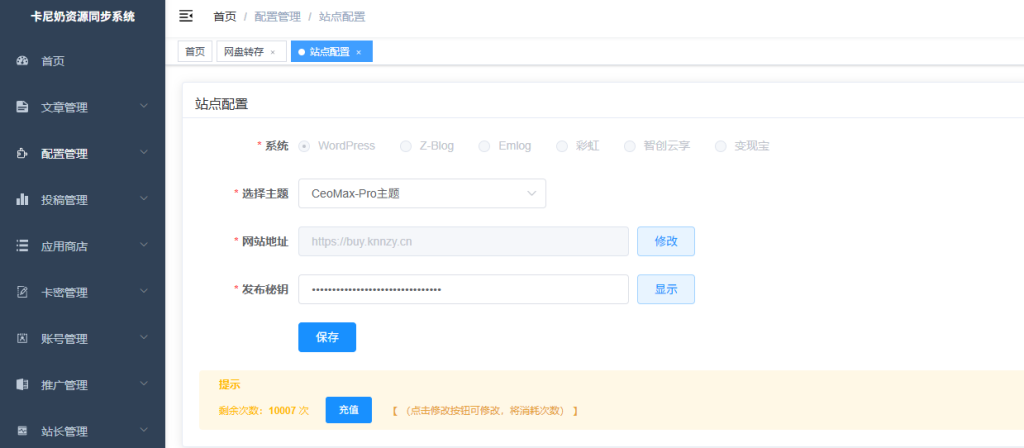Click the 提示 heading in notice box
This screenshot has width=1024, height=448.
pyautogui.click(x=229, y=385)
